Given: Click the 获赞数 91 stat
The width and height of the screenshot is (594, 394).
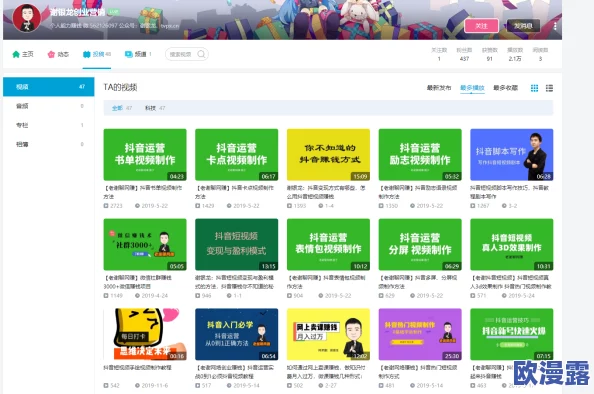Looking at the screenshot, I should point(489,54).
